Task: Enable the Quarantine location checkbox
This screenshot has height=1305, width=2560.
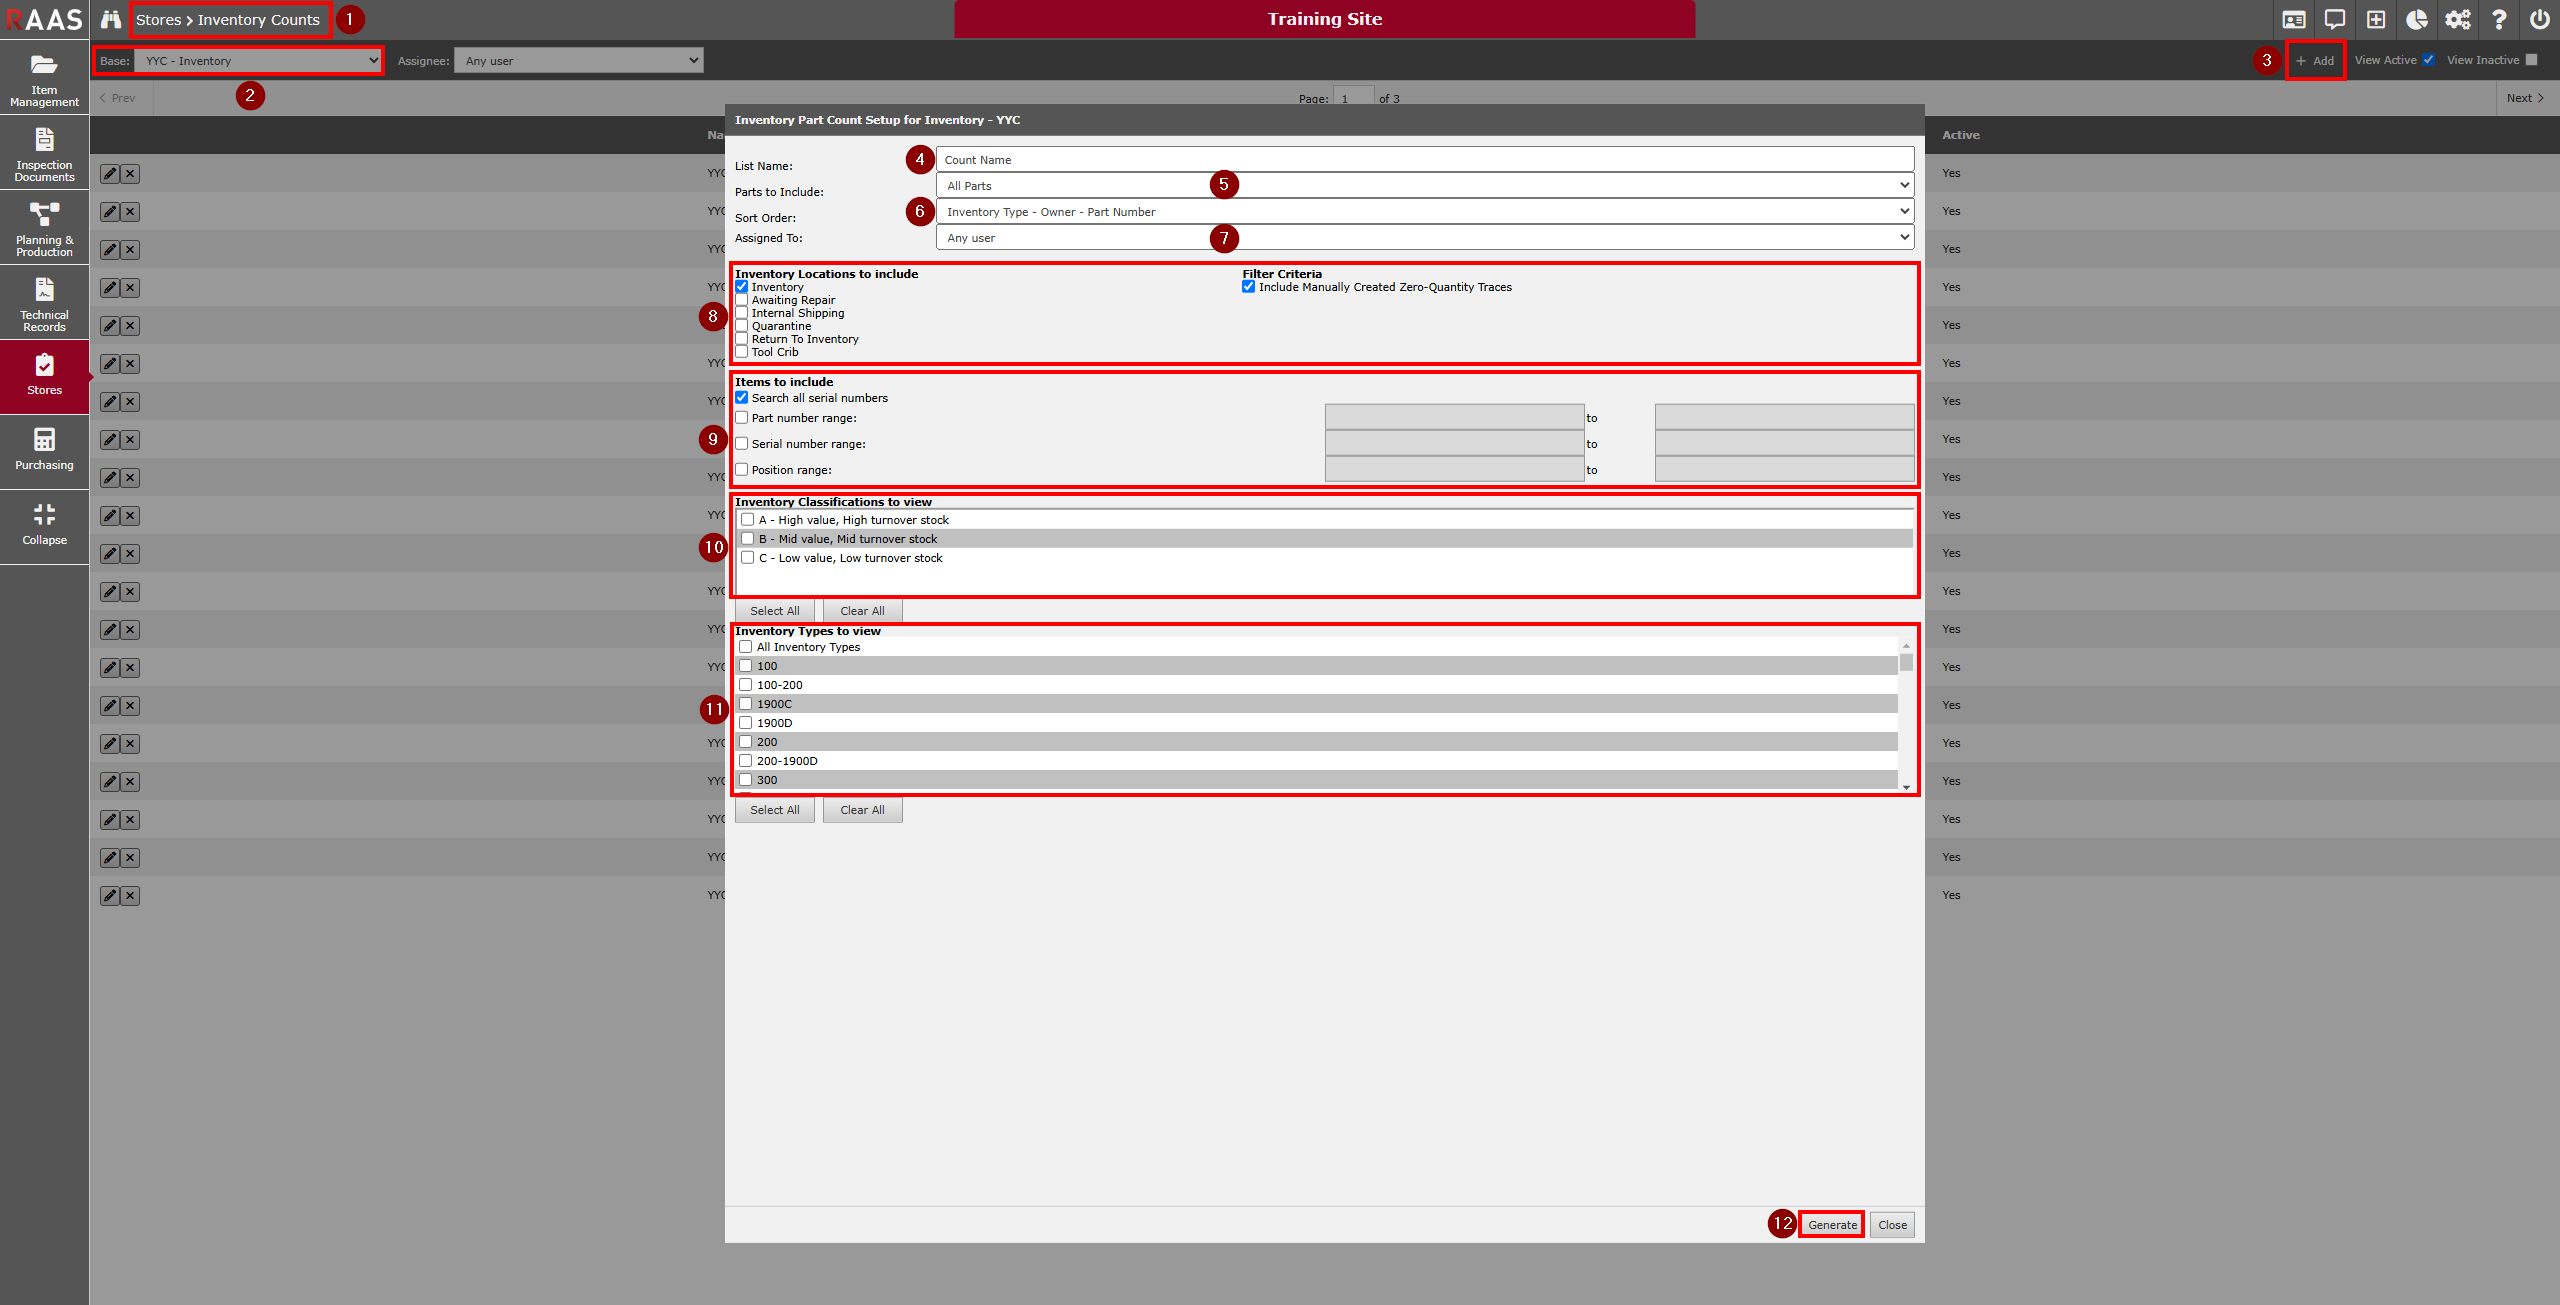Action: 742,326
